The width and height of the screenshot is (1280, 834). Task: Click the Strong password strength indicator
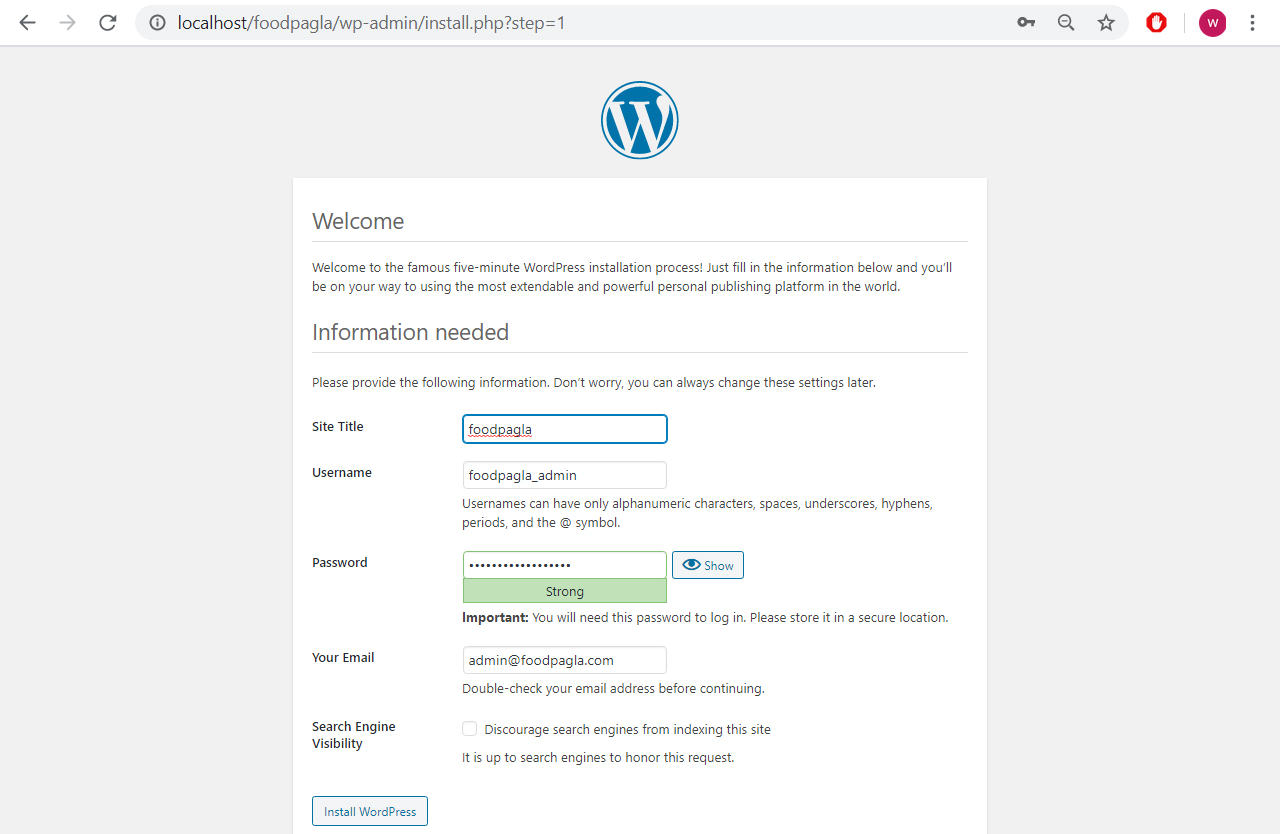tap(564, 591)
